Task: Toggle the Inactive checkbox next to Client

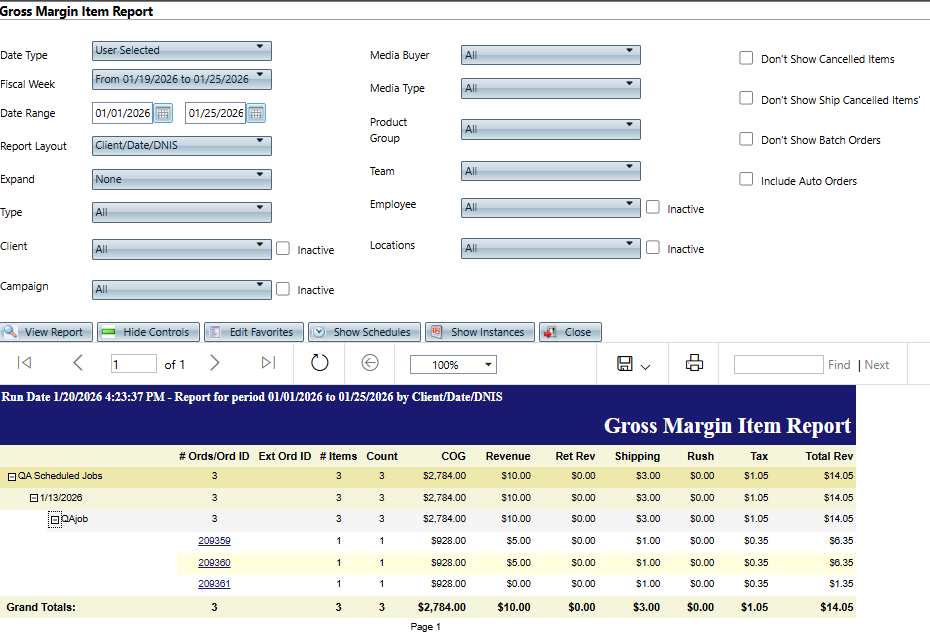Action: coord(283,249)
